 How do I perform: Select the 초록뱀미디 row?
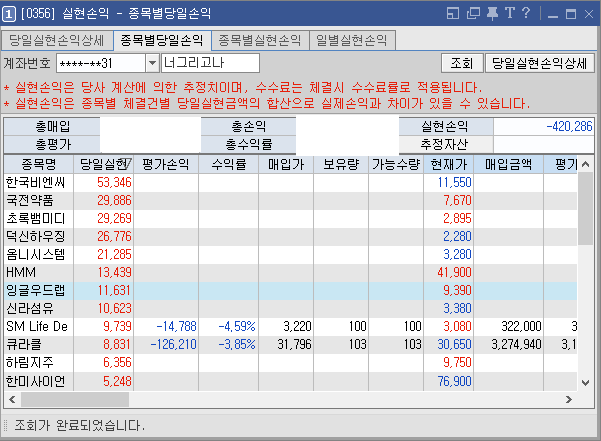click(290, 218)
